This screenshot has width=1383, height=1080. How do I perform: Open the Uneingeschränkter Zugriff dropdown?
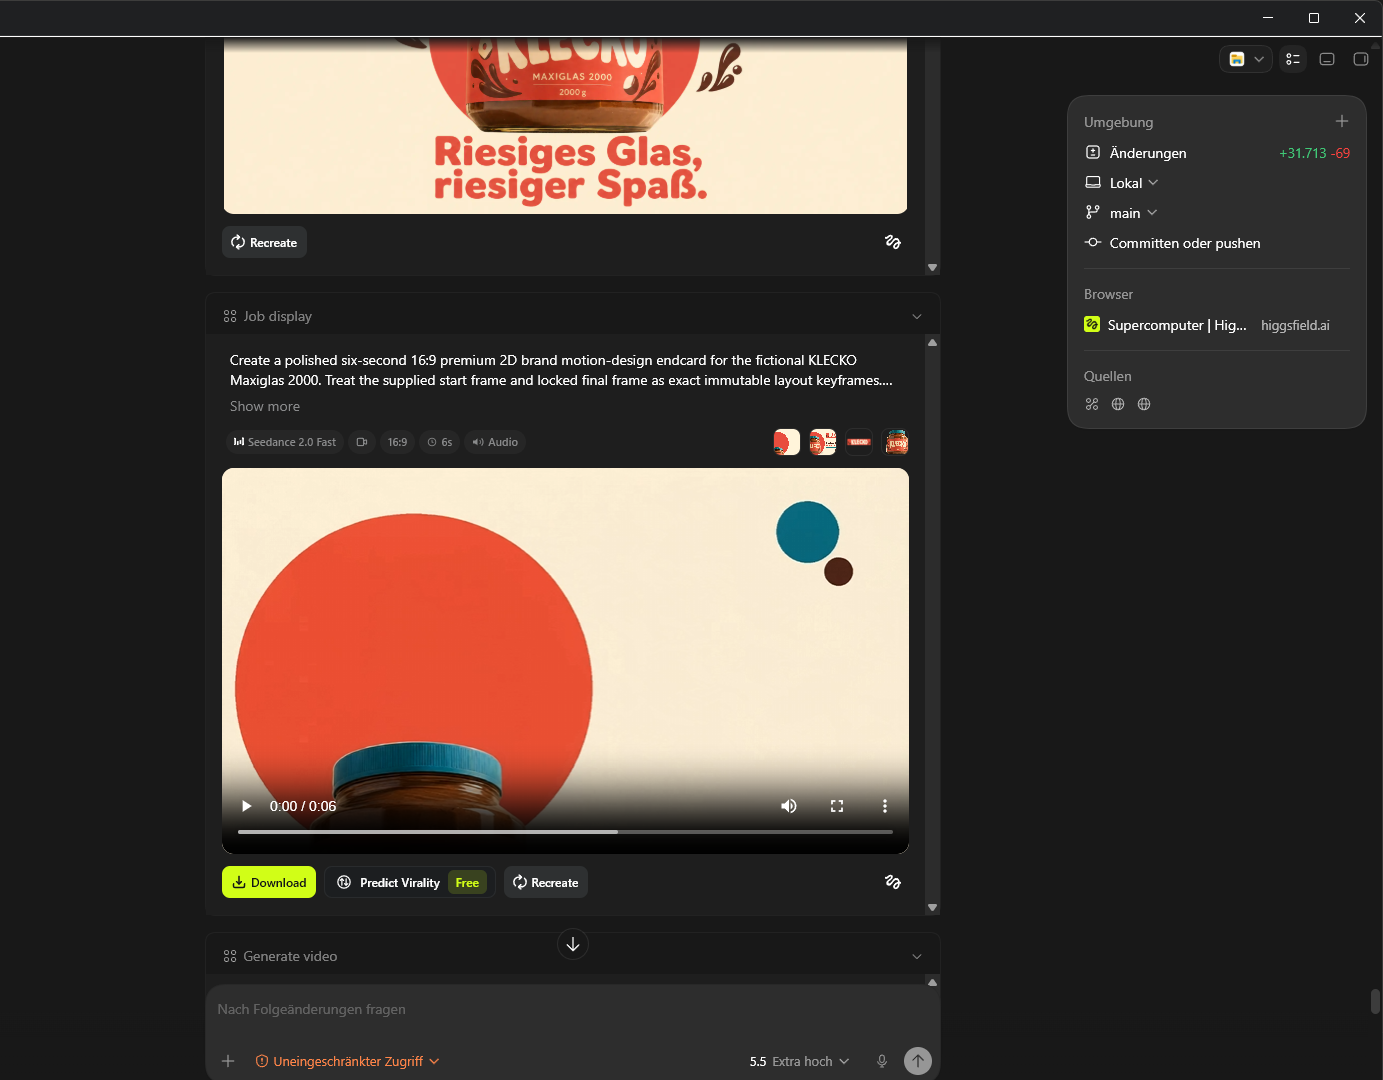pyautogui.click(x=347, y=1061)
